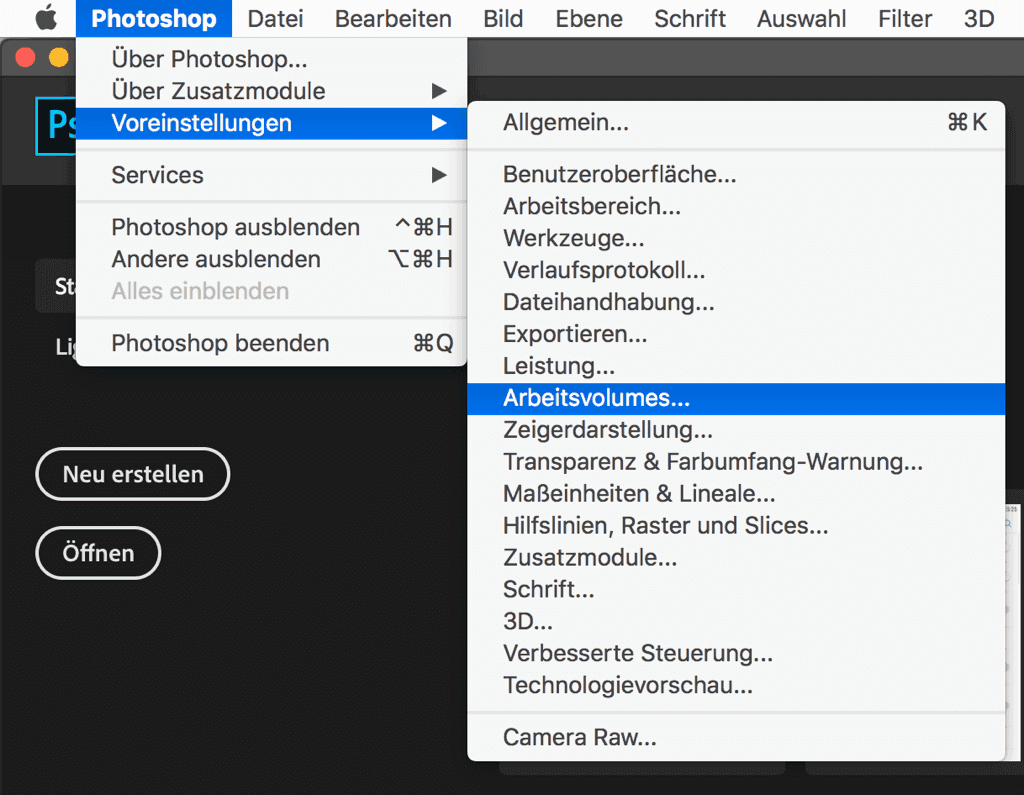Open Verbesserte Steuerung...
Image resolution: width=1024 pixels, height=795 pixels.
click(x=736, y=654)
